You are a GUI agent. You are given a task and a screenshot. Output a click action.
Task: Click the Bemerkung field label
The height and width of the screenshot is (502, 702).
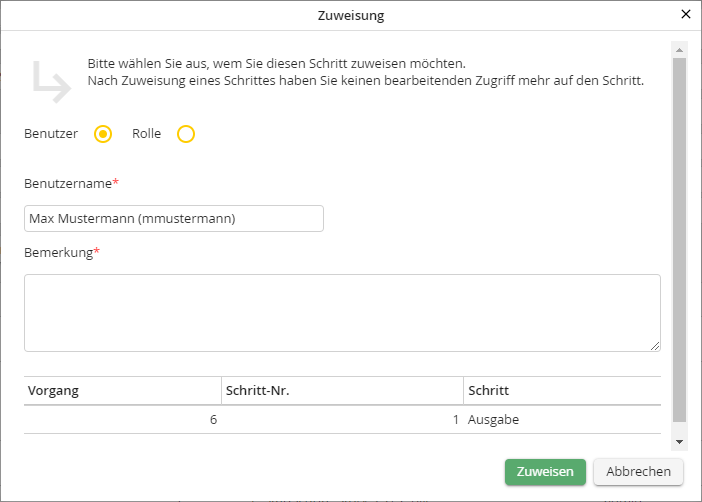coord(58,253)
